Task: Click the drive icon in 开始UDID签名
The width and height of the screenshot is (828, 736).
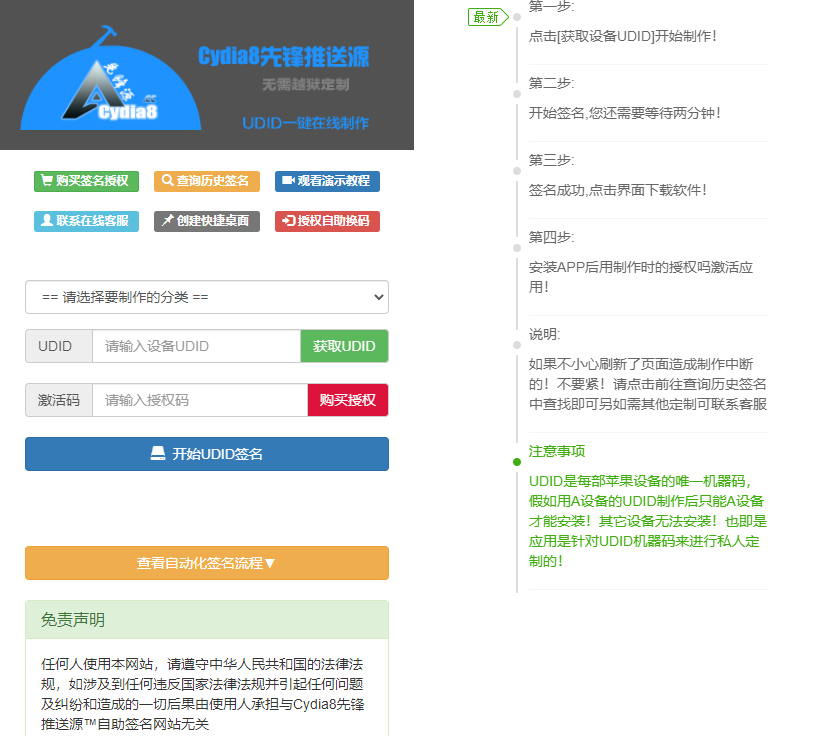Action: click(158, 454)
